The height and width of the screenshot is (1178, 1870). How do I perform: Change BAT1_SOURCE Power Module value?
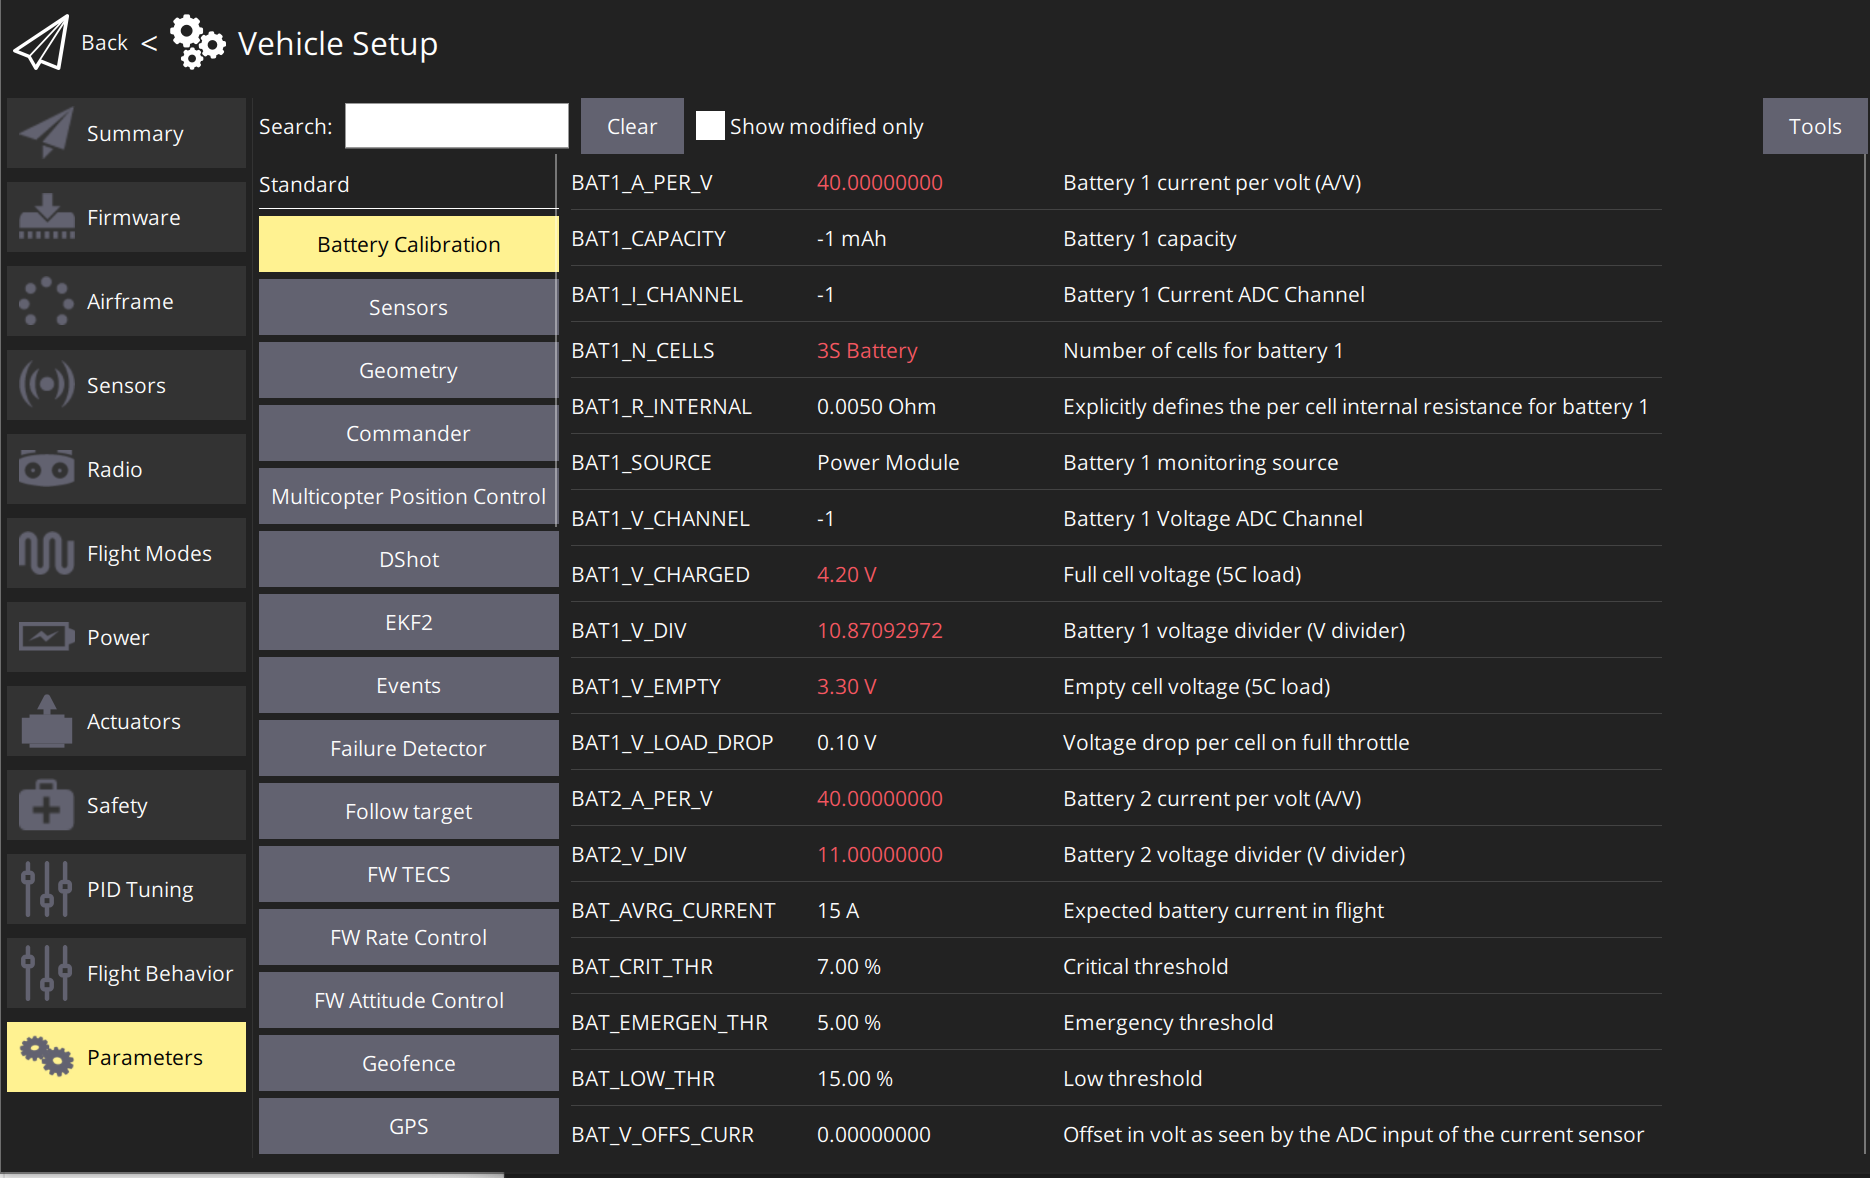(x=887, y=463)
